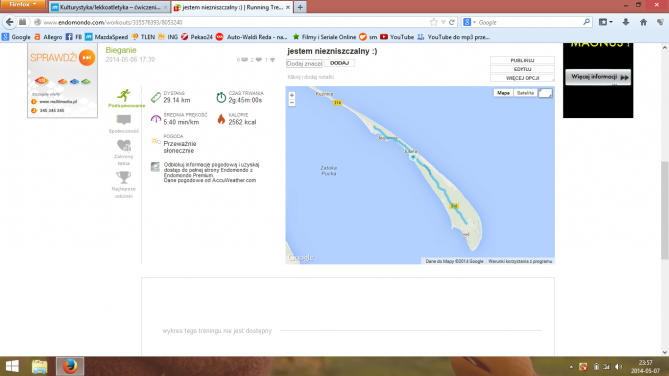Open the Najlepsze odcinki trophy icon

124,177
